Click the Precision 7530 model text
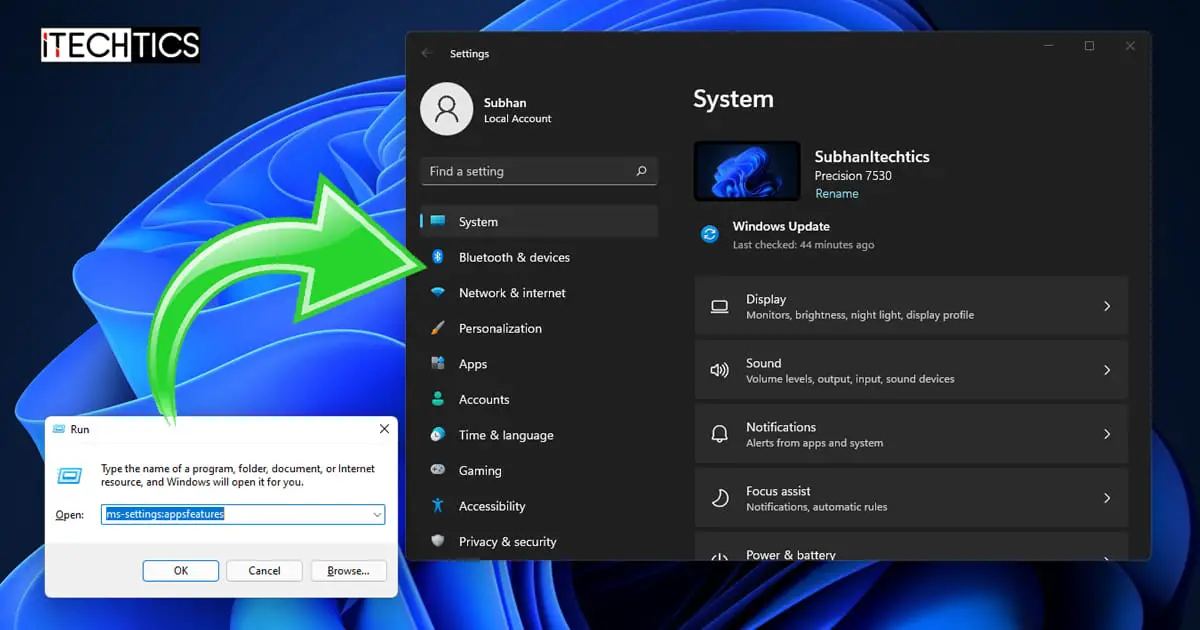The width and height of the screenshot is (1200, 630). [853, 176]
